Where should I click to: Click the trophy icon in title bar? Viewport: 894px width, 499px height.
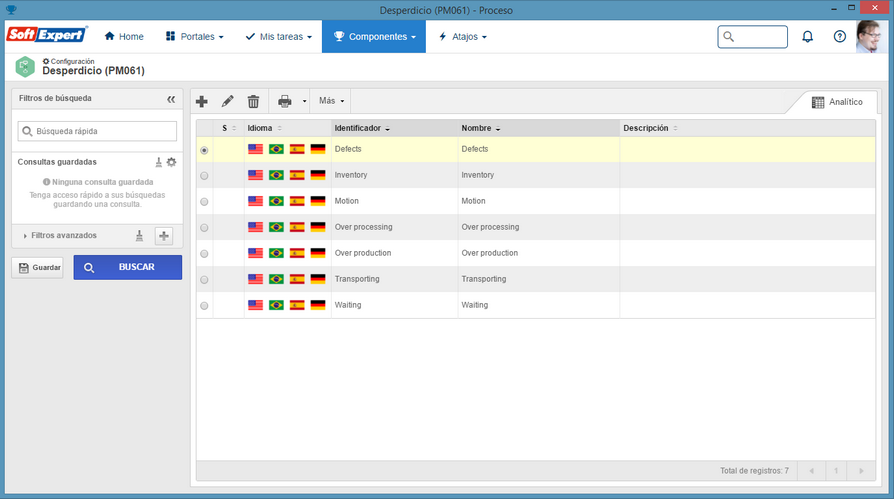11,10
